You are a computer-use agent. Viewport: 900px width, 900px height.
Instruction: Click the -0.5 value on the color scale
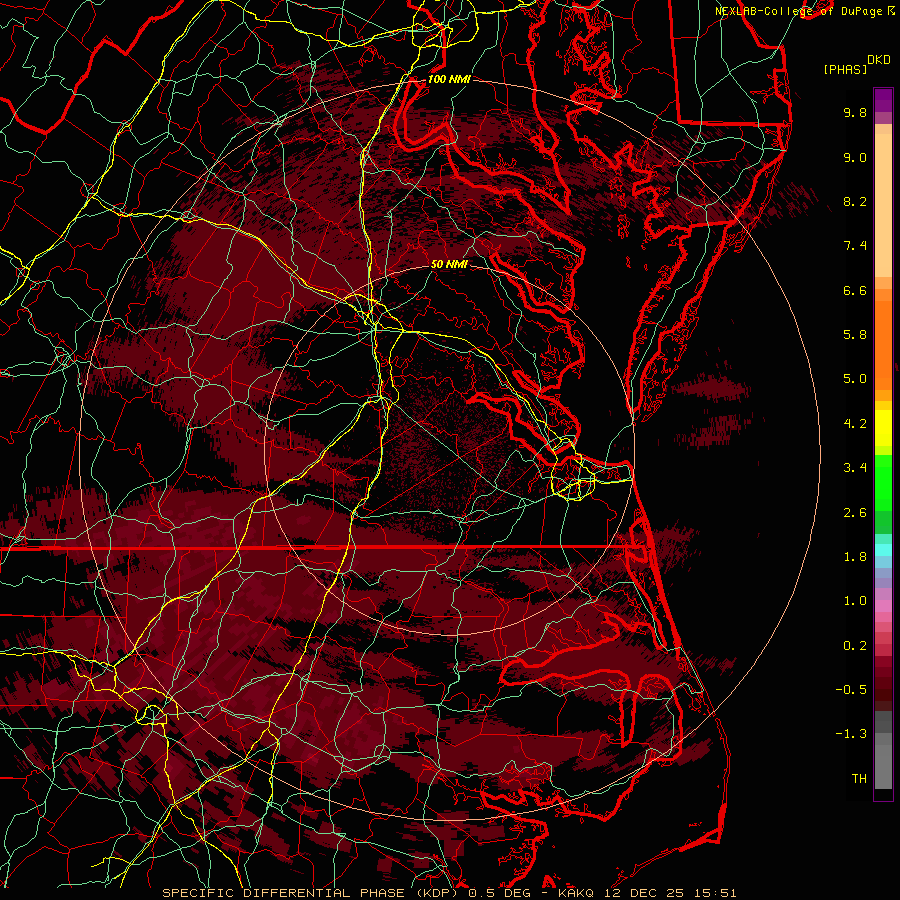[x=851, y=690]
